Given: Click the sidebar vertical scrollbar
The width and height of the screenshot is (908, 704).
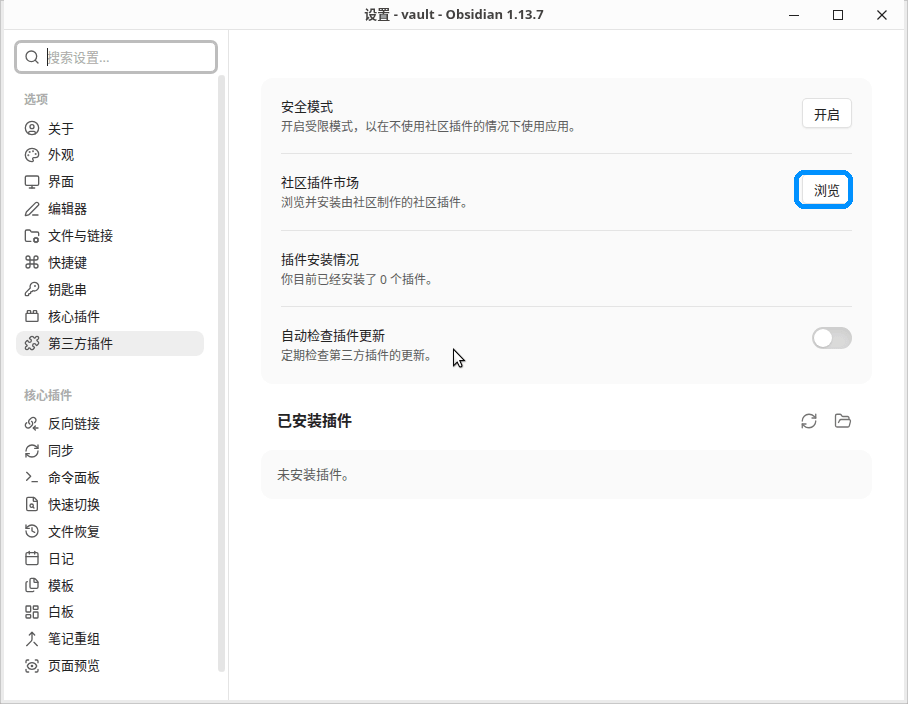Looking at the screenshot, I should [x=221, y=373].
